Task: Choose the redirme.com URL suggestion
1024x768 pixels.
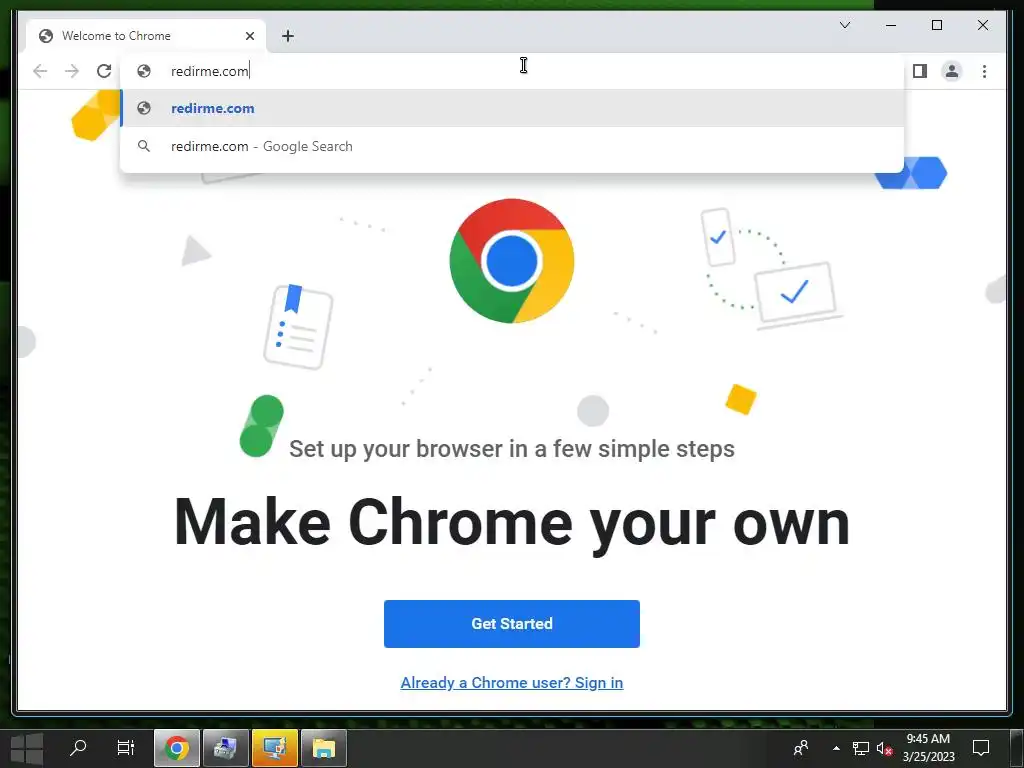Action: 512,108
